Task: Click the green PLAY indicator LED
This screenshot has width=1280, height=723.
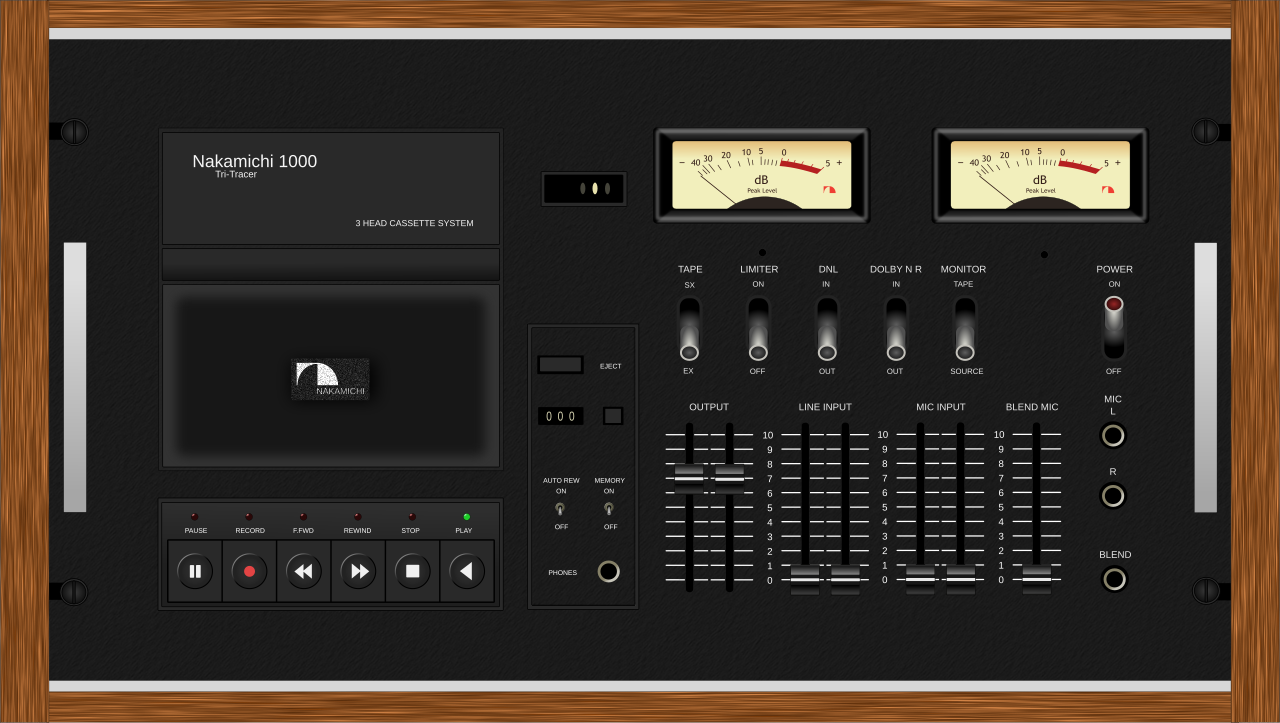Action: pos(467,517)
